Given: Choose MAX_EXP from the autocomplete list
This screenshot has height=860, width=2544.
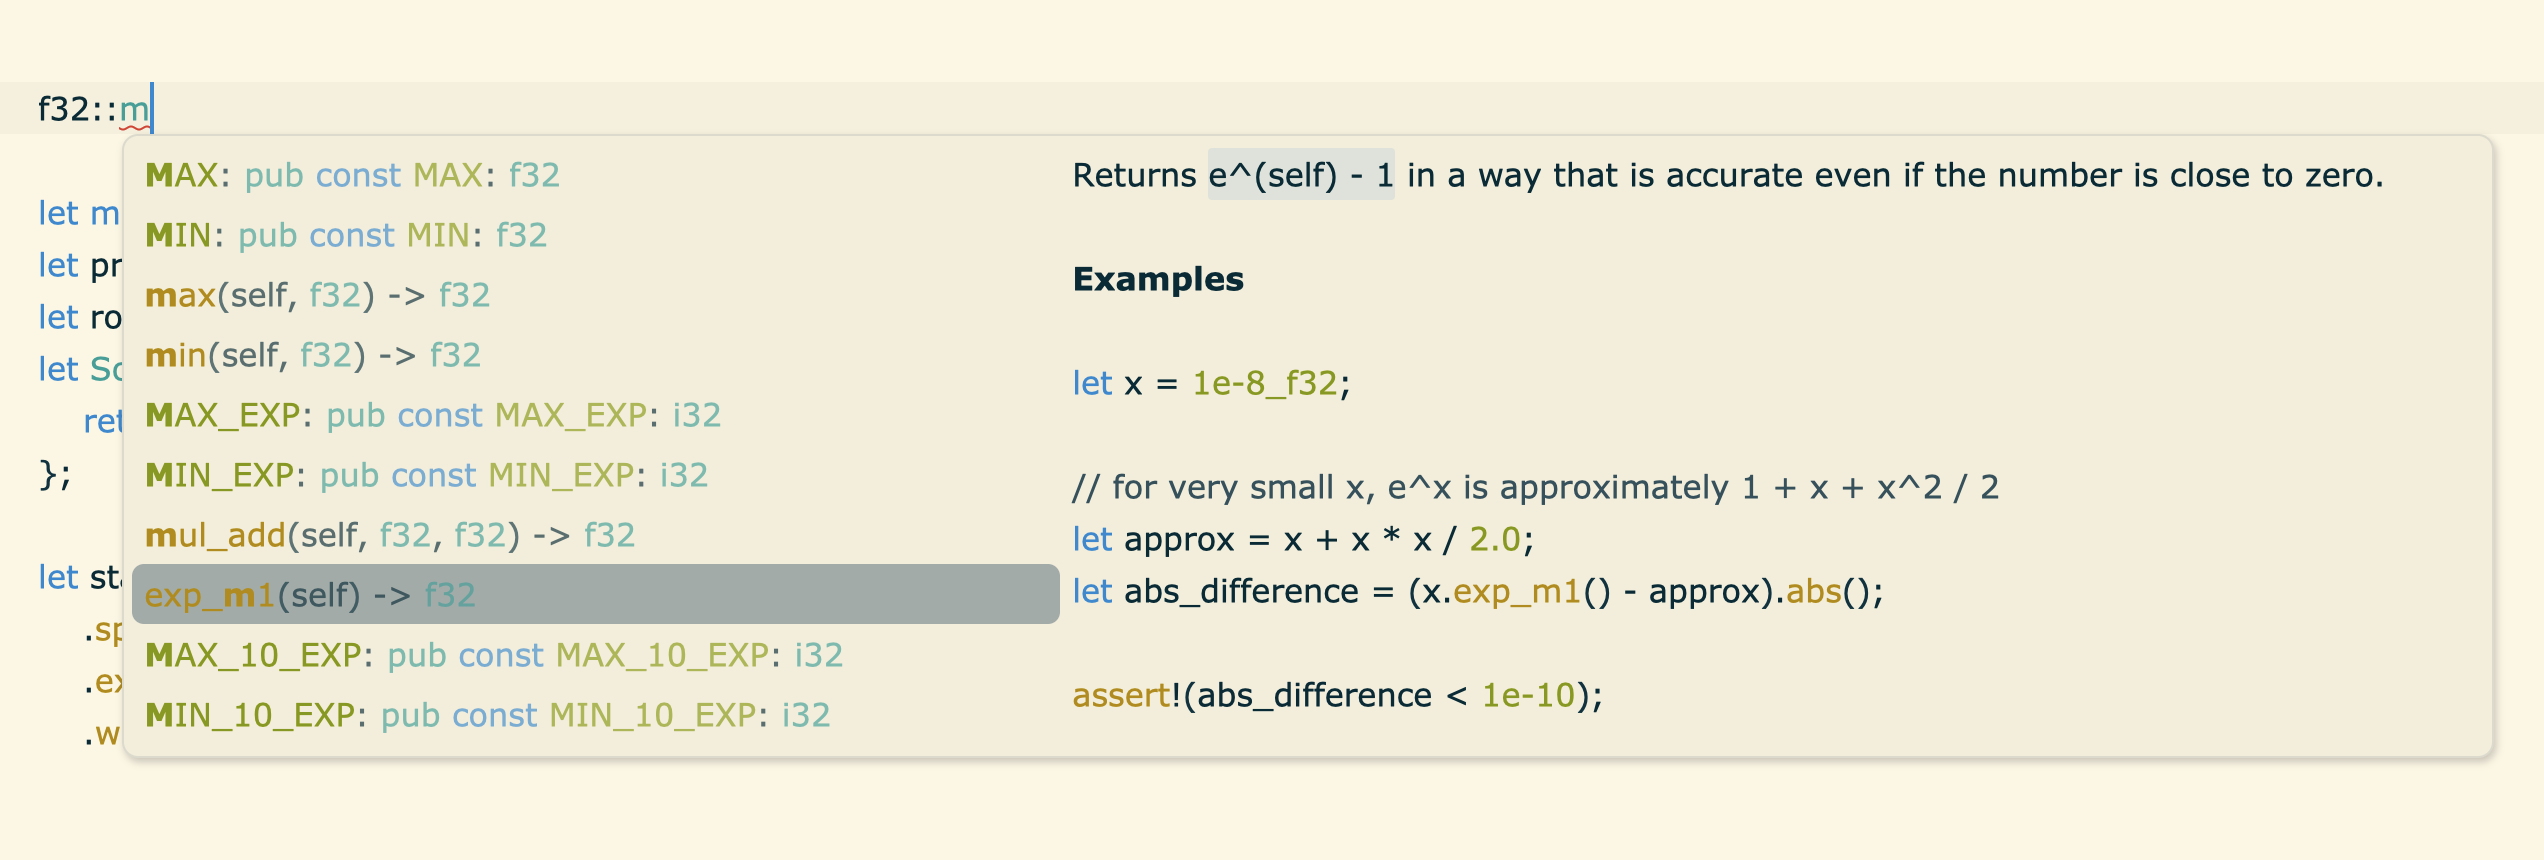Looking at the screenshot, I should 432,415.
